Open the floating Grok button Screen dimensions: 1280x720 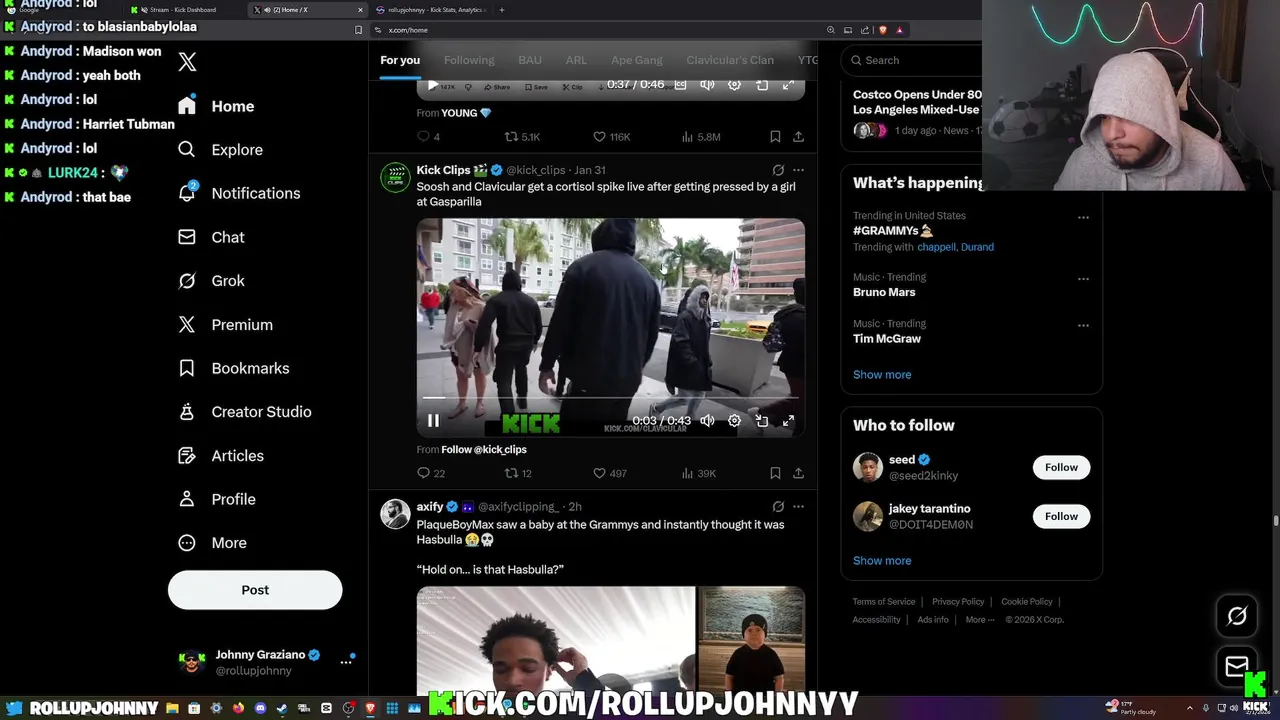click(1237, 616)
